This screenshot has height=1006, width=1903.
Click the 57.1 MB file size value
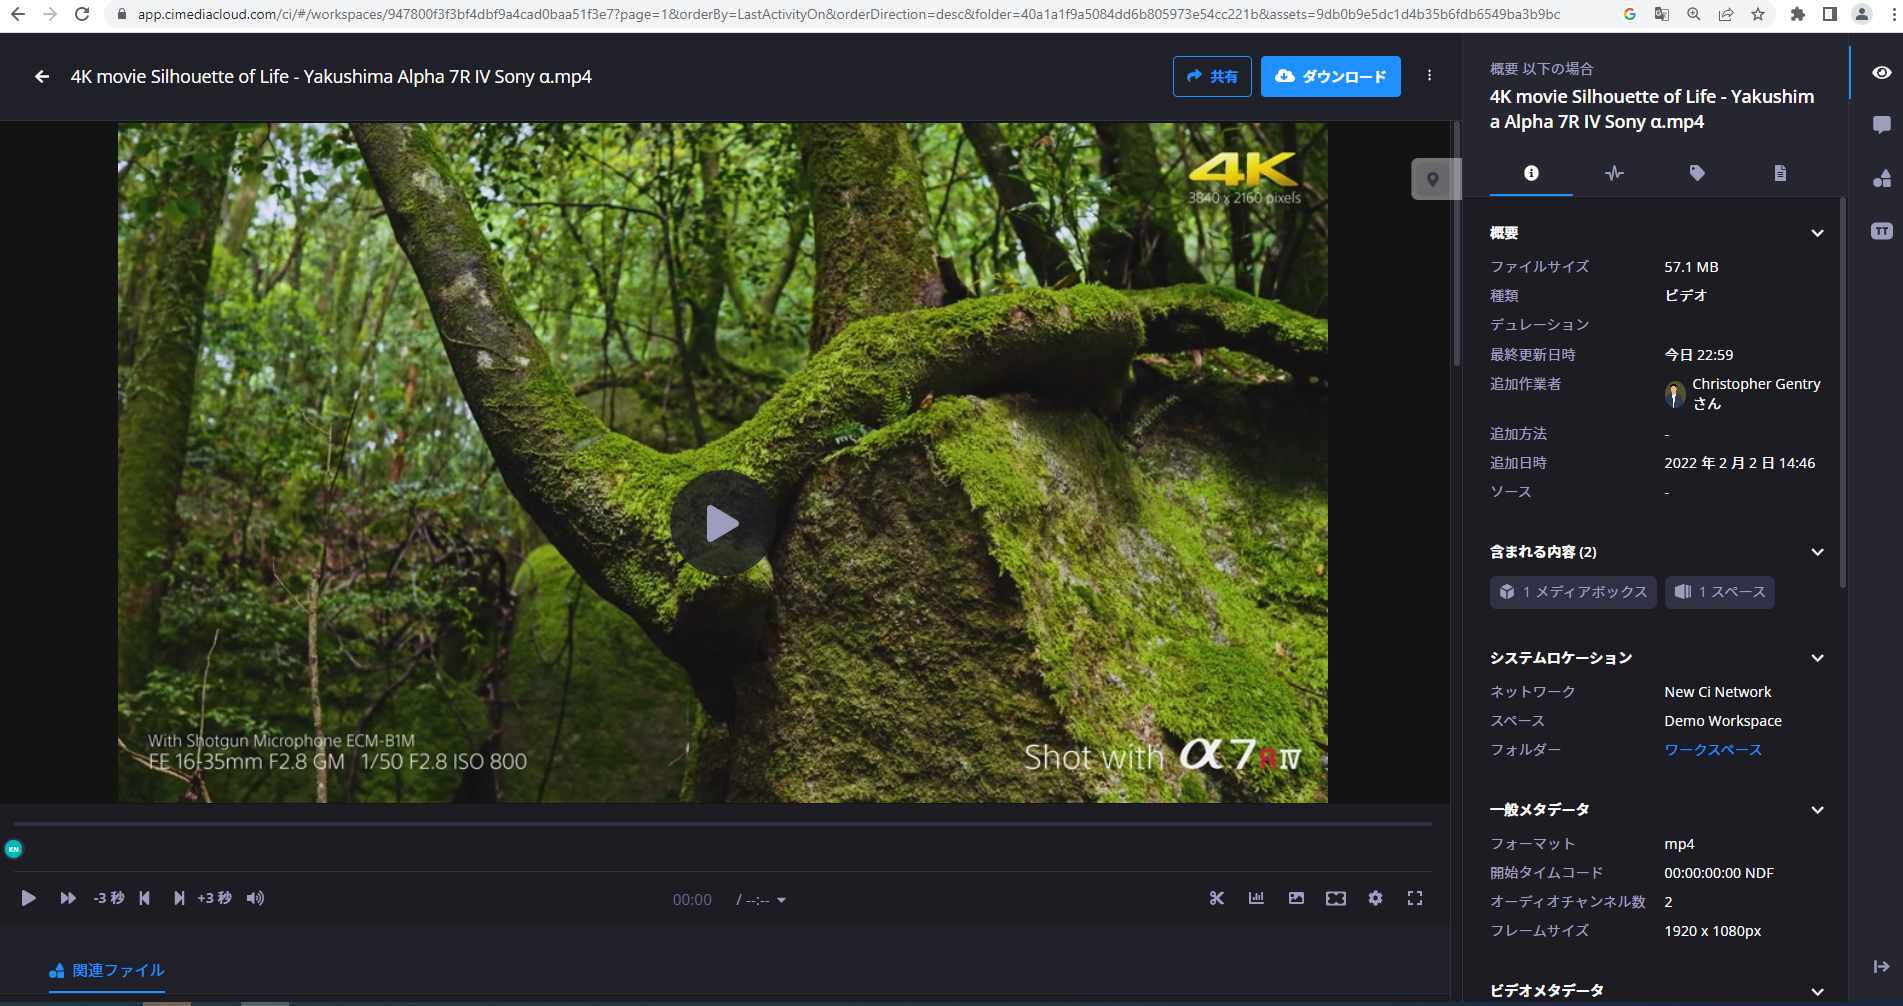(x=1691, y=267)
